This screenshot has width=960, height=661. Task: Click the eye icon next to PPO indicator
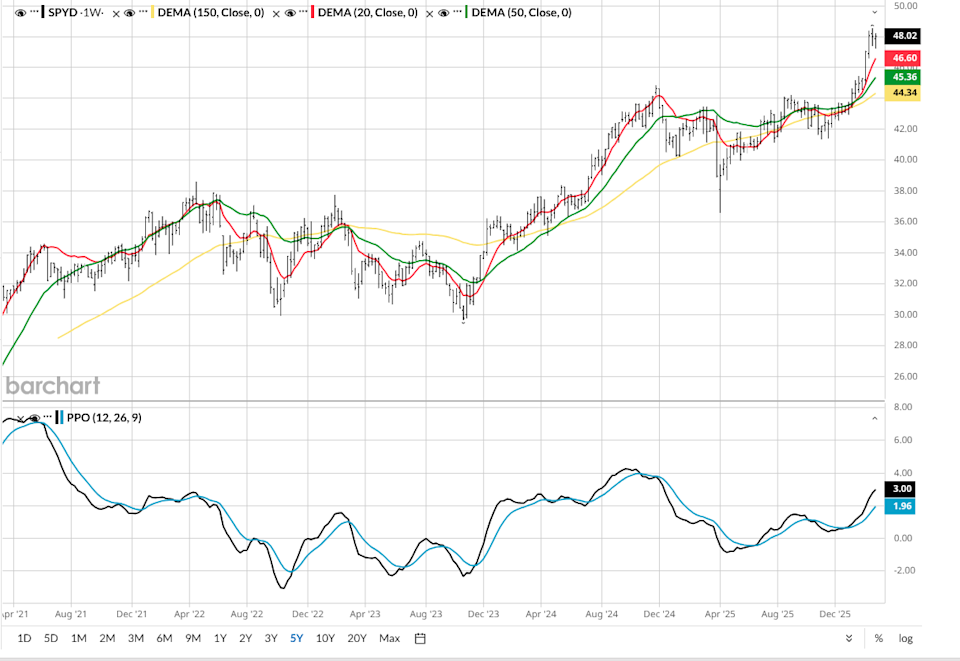click(x=34, y=418)
